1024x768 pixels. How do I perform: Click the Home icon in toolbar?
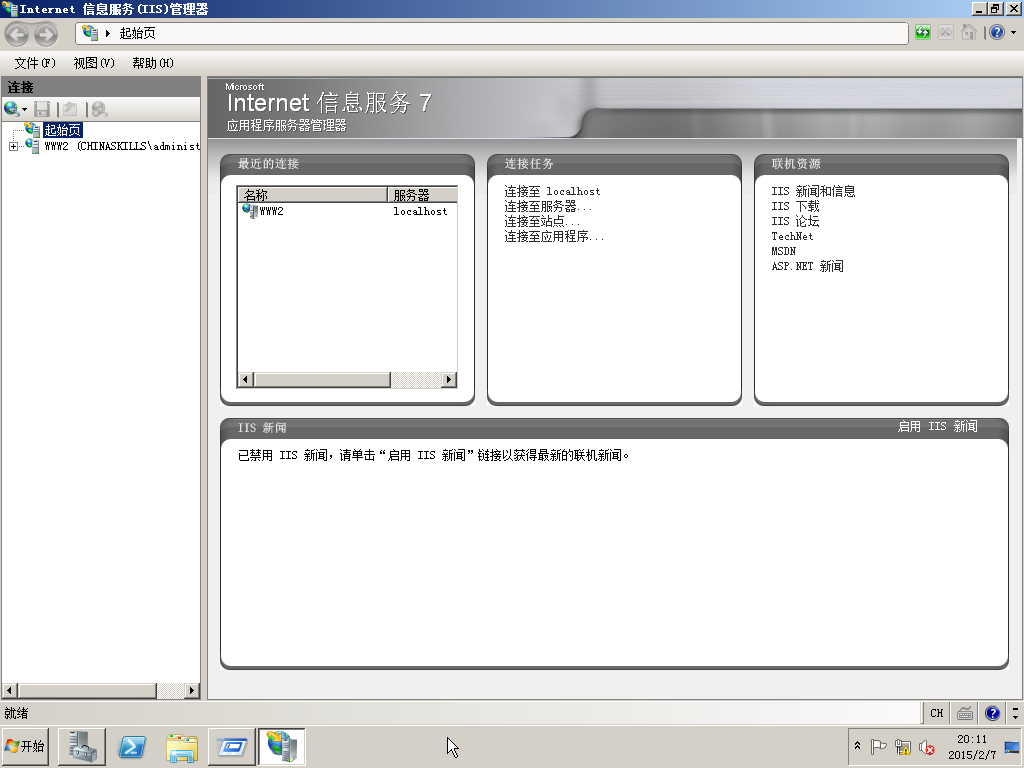(x=969, y=33)
